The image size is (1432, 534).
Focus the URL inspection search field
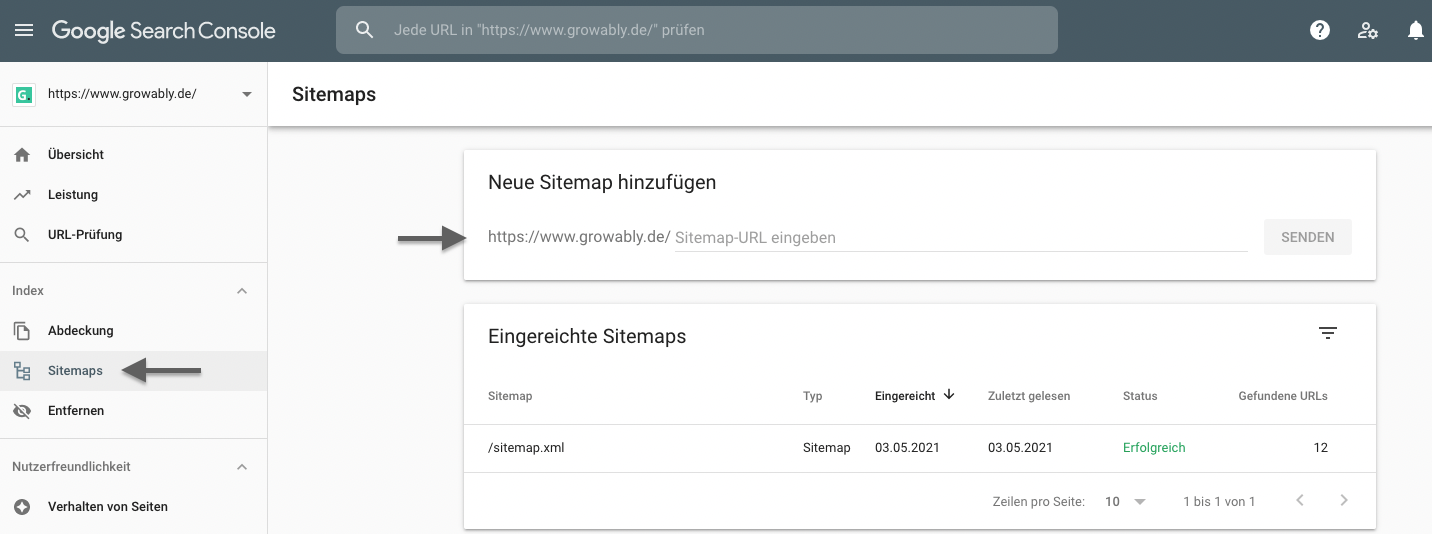697,30
